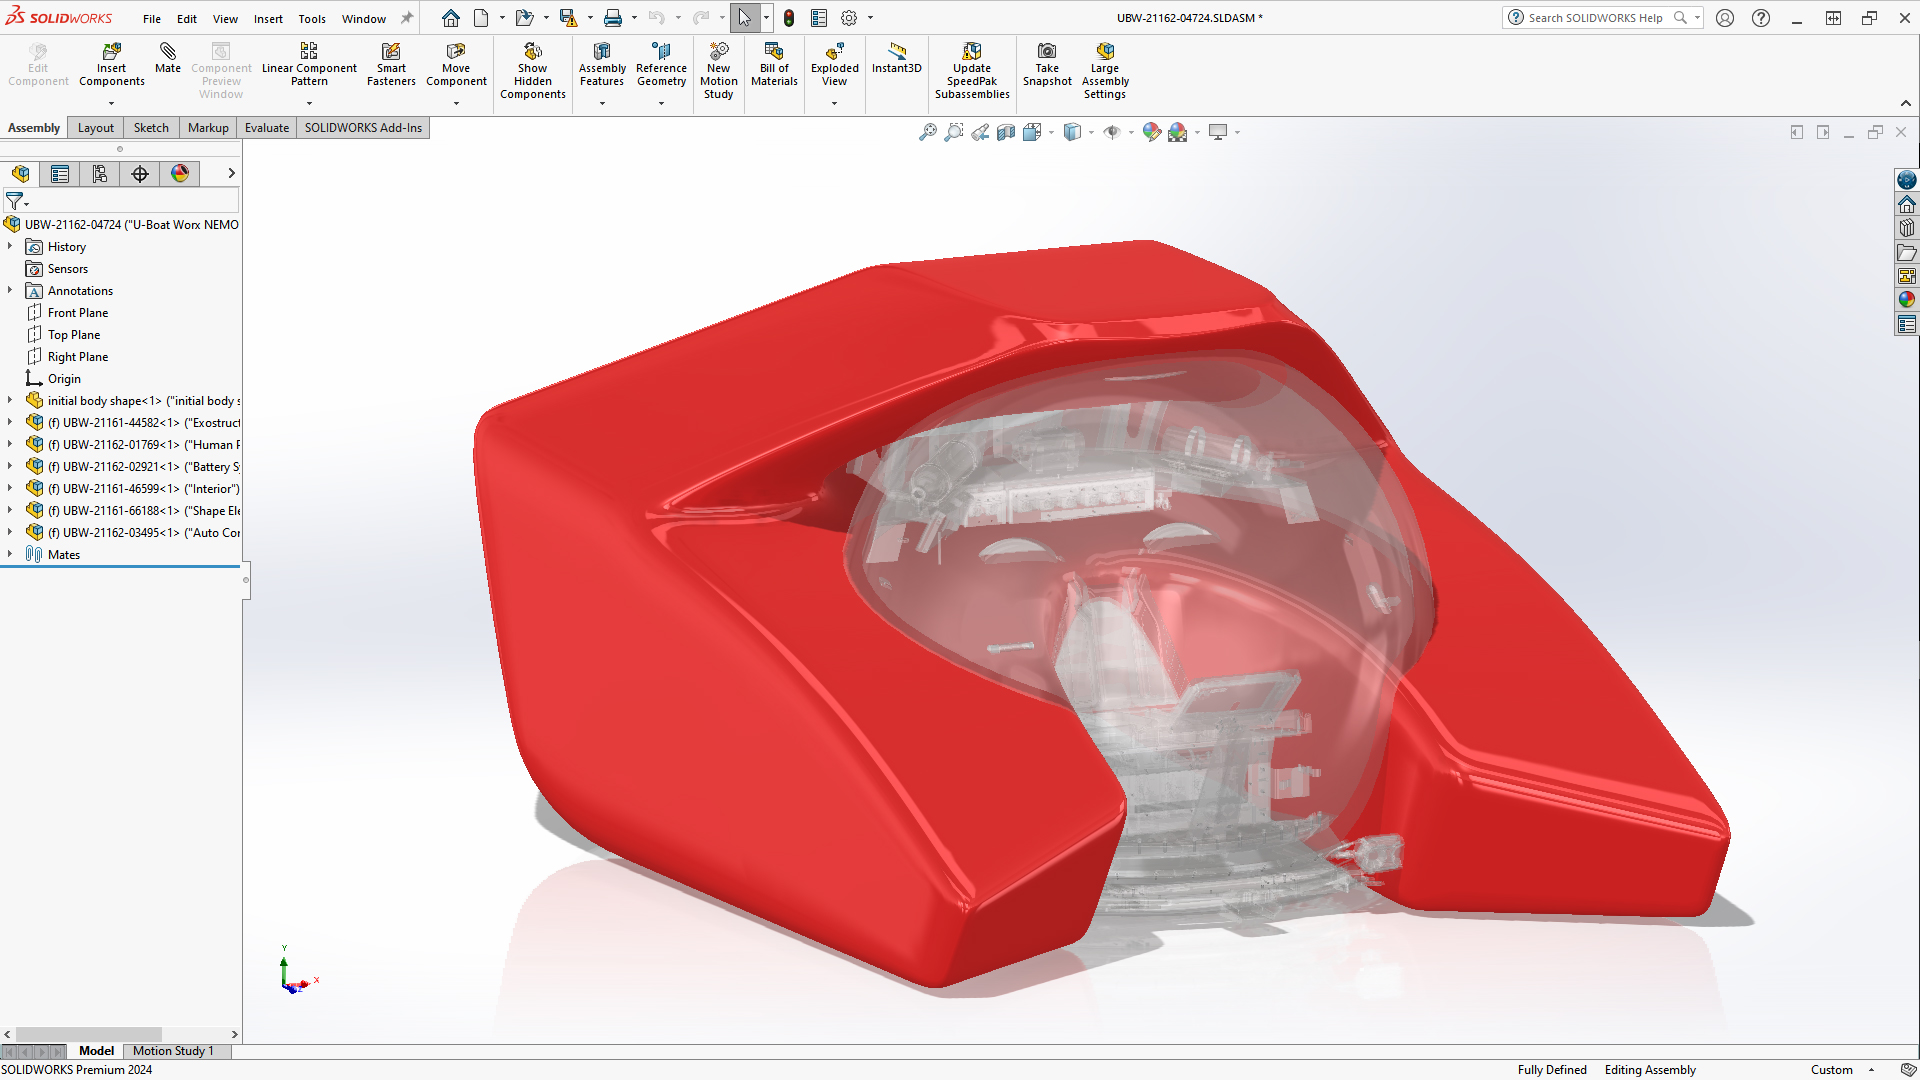Expand FeatureManager tabs chevron
Viewport: 1920px width, 1080px height.
coord(231,174)
